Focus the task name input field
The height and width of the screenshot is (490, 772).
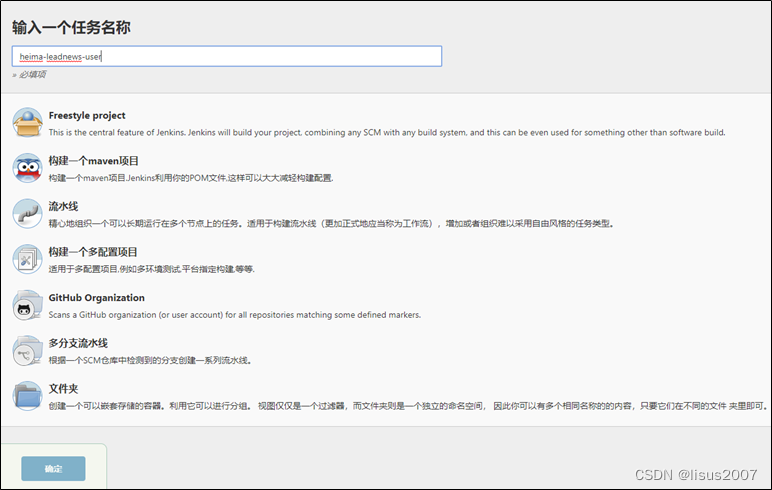point(227,56)
